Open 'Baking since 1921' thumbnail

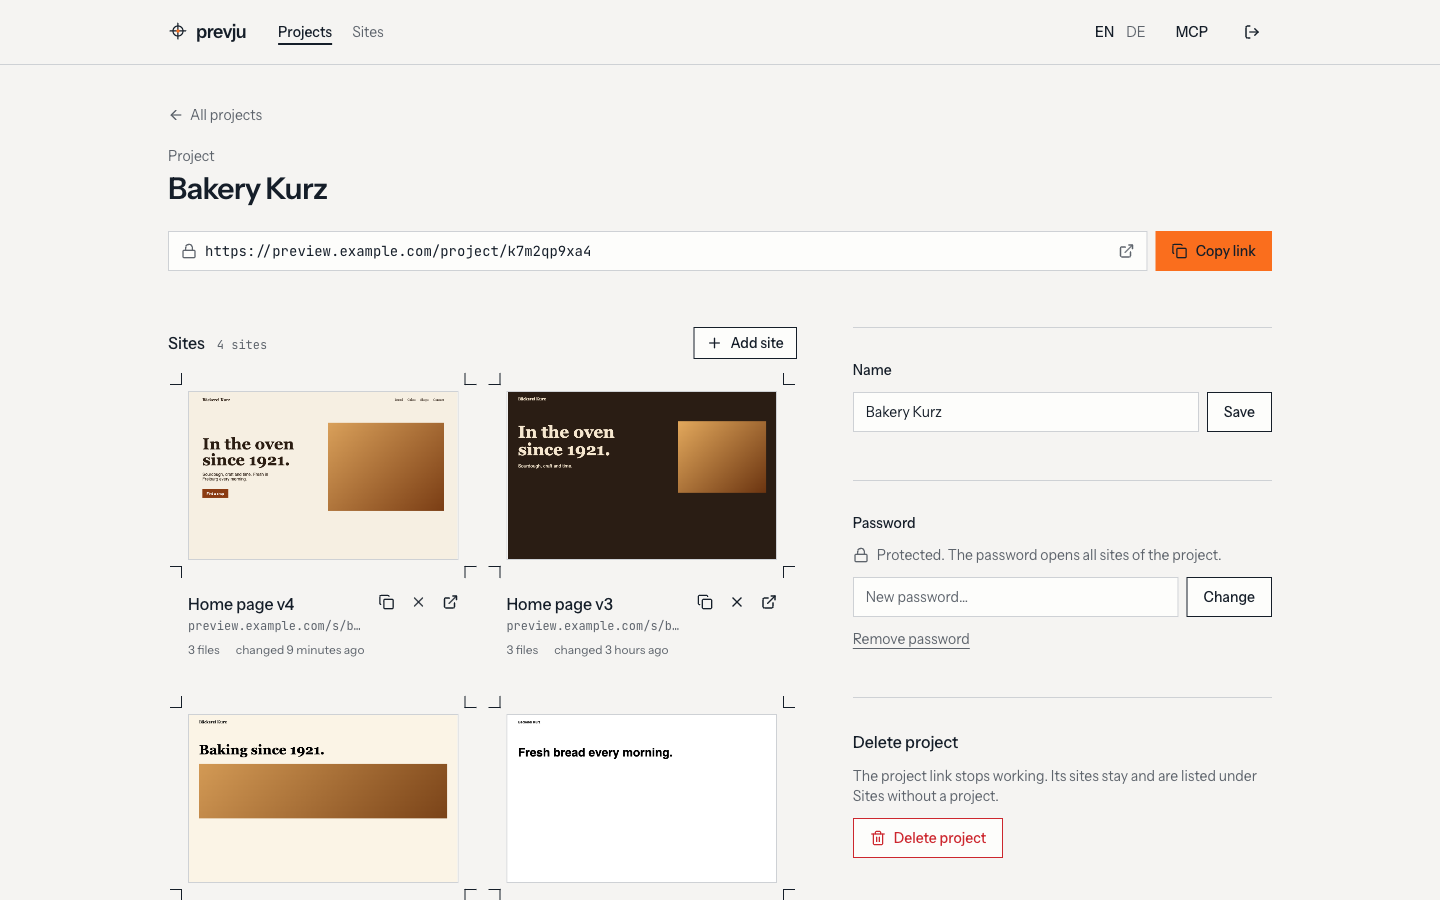pyautogui.click(x=324, y=798)
